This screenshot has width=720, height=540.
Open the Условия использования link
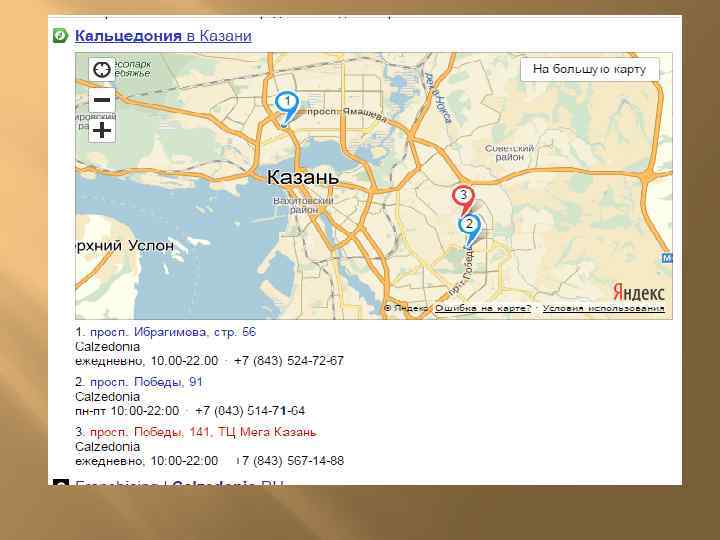603,308
